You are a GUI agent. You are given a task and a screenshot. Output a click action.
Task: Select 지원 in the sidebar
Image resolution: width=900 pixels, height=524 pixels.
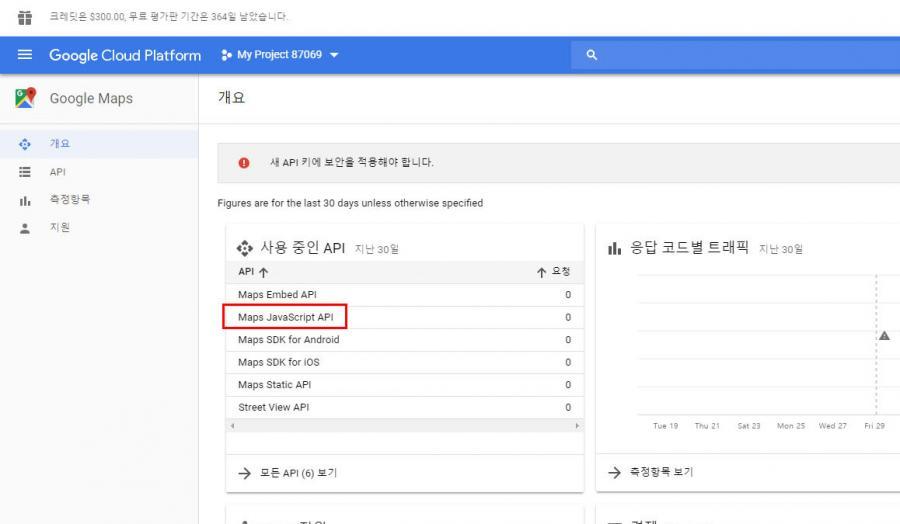click(60, 228)
